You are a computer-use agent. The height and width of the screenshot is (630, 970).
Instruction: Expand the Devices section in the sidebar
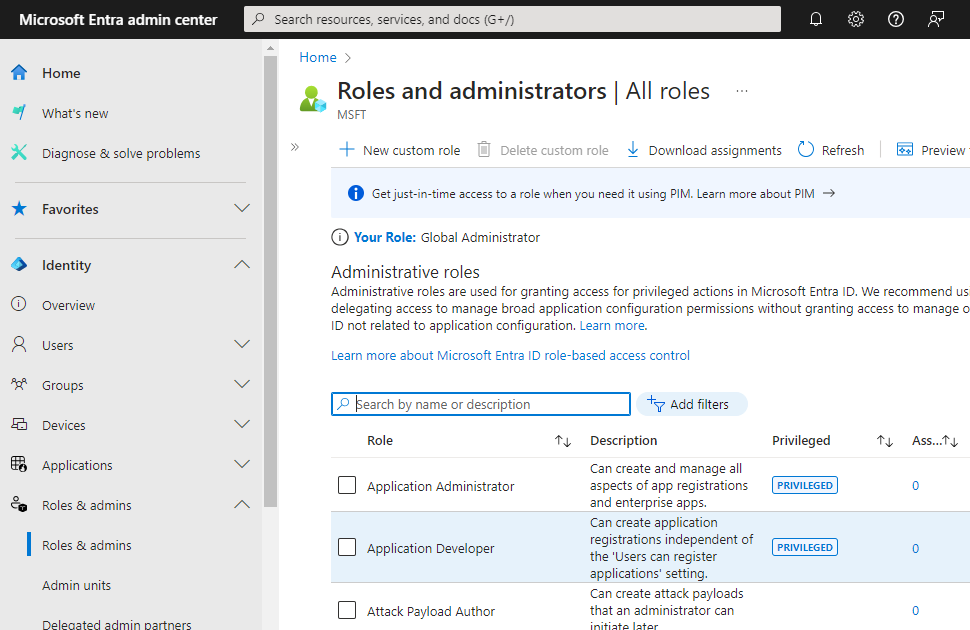[241, 424]
